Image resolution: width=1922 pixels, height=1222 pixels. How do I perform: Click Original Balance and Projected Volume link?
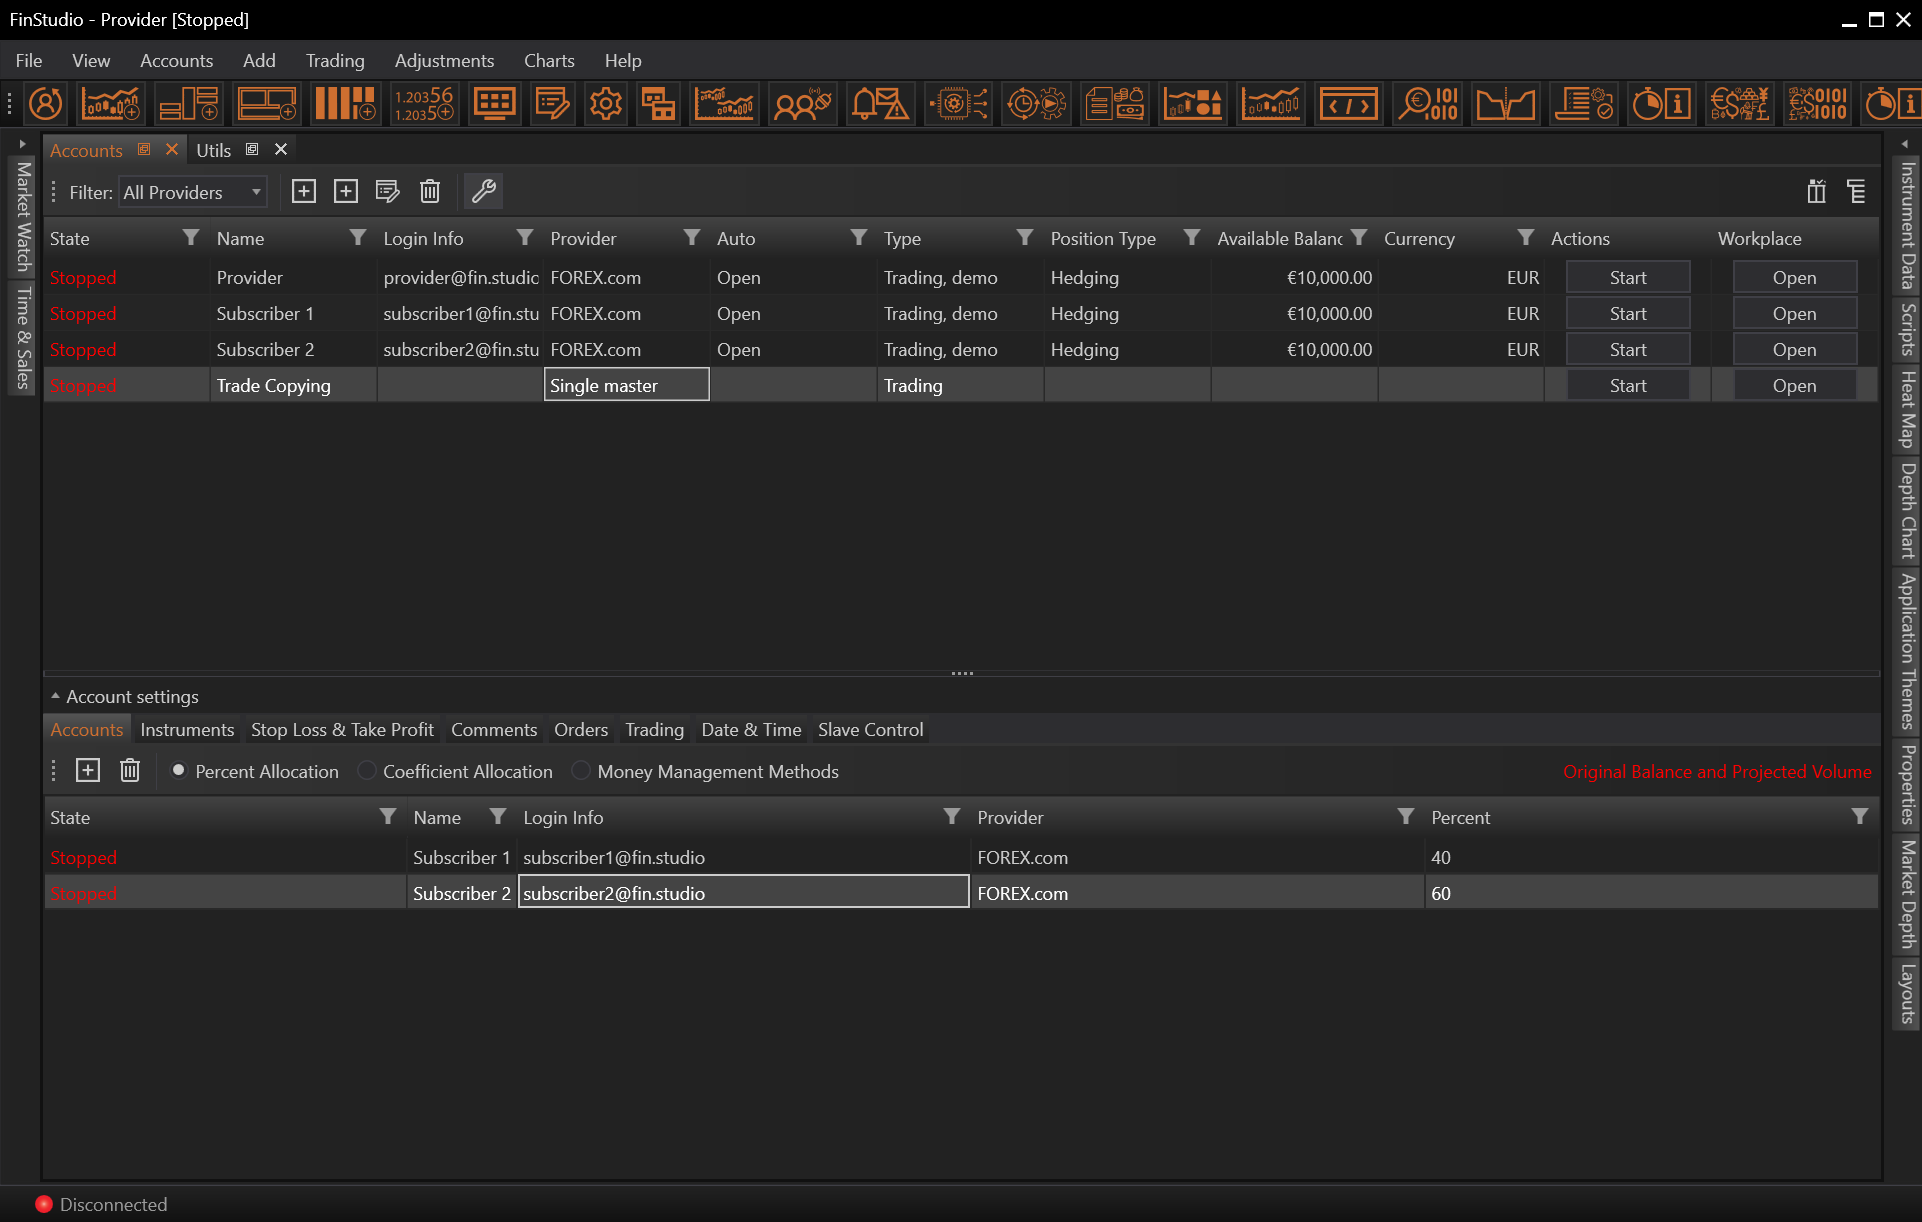pos(1716,772)
